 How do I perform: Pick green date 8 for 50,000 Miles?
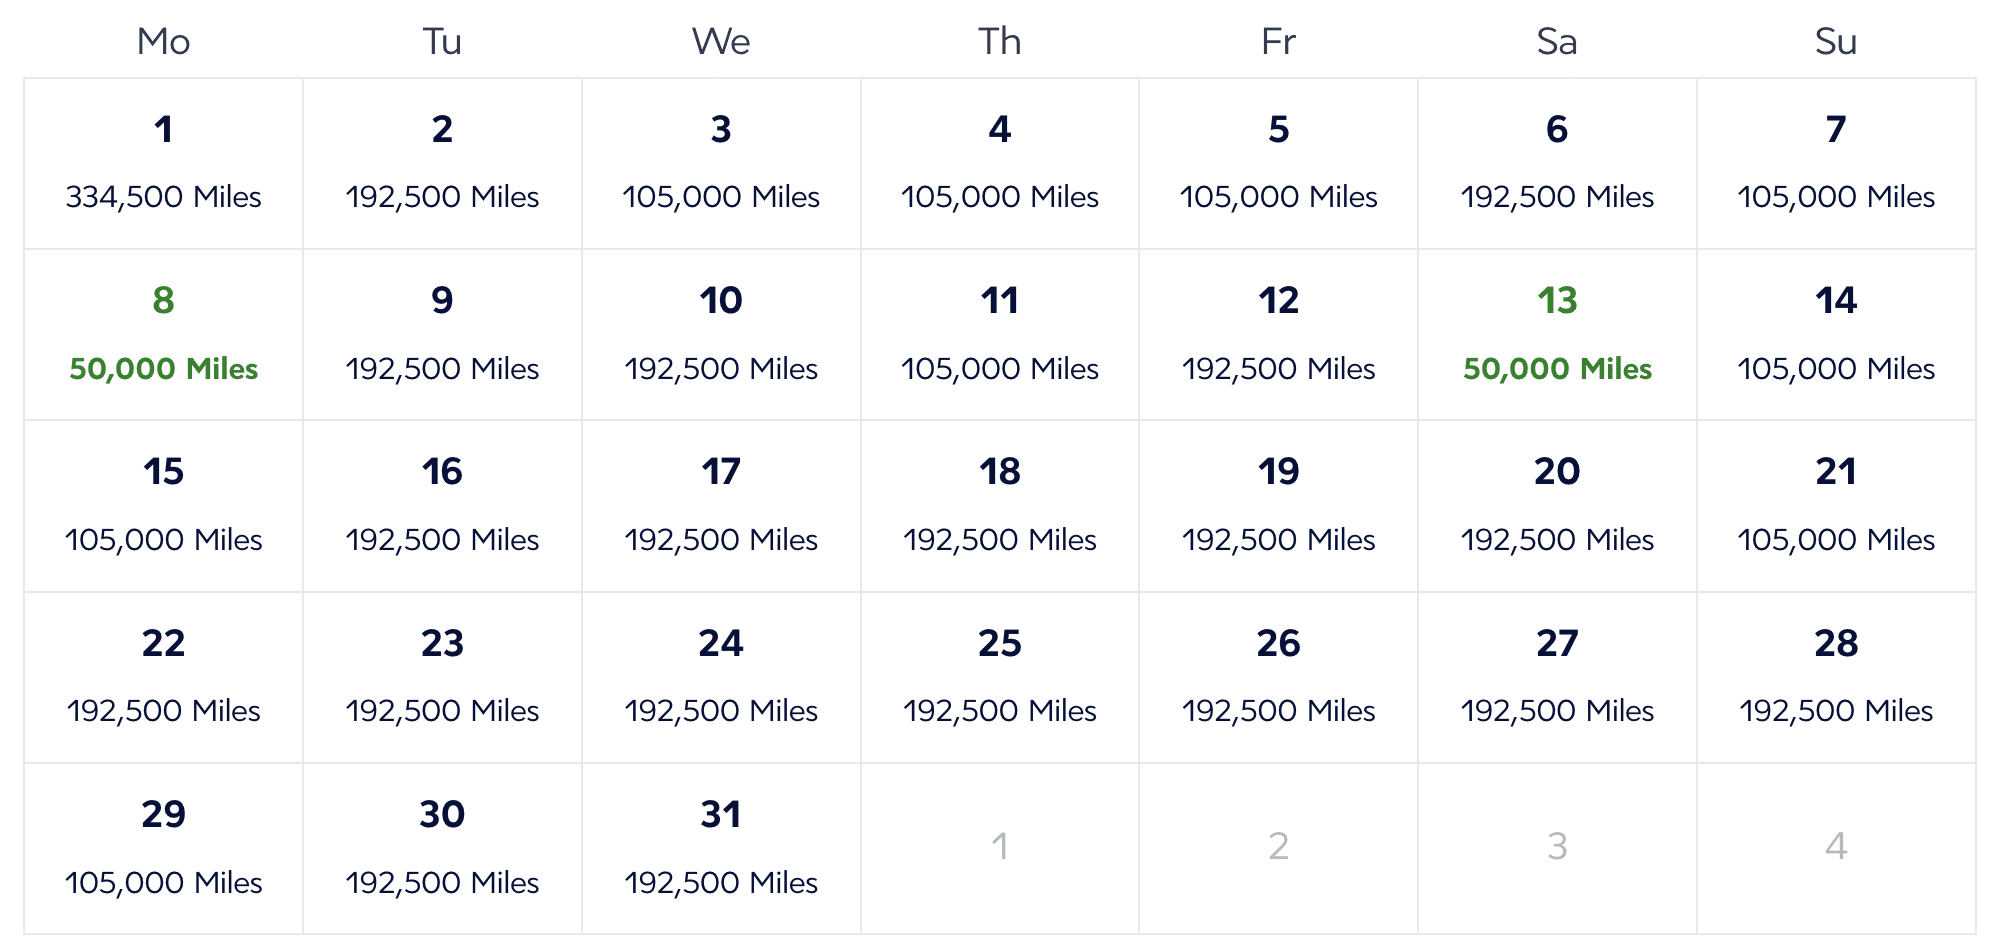(x=163, y=334)
